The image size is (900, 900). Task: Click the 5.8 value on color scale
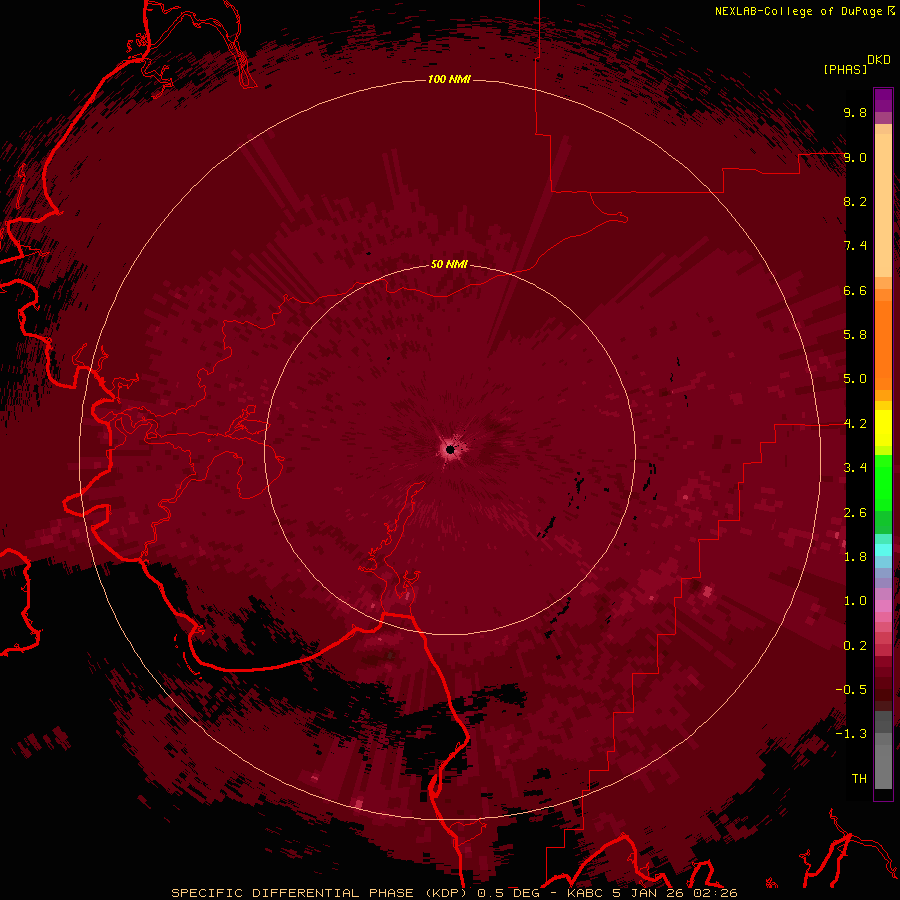(855, 335)
